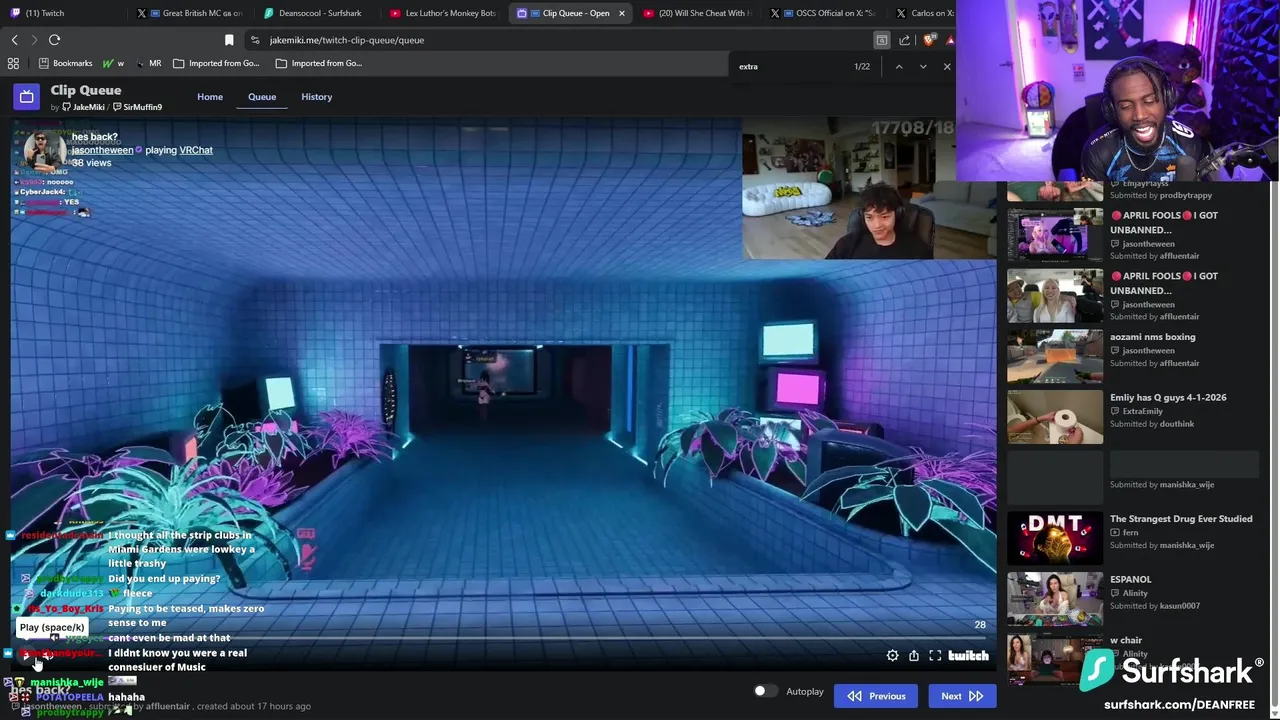
Task: Open clip player settings gear
Action: tap(892, 656)
